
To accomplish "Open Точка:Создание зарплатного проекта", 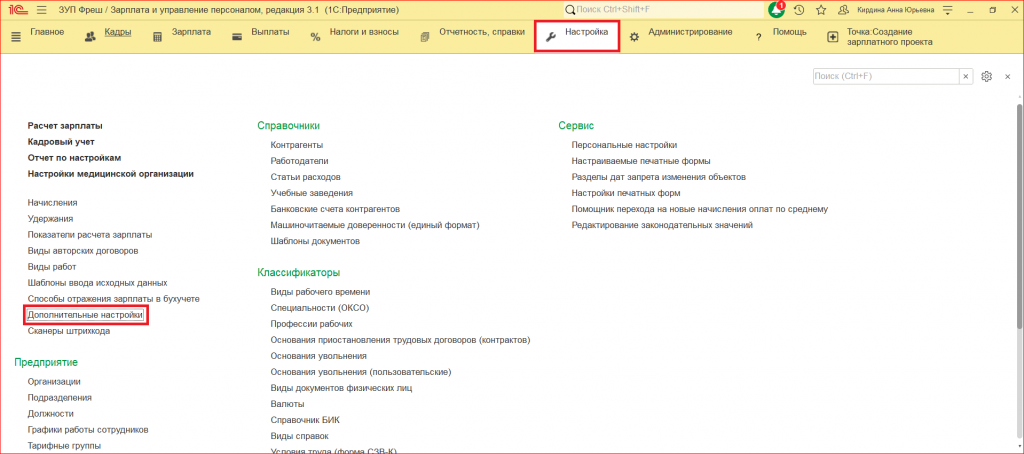I will (x=889, y=37).
